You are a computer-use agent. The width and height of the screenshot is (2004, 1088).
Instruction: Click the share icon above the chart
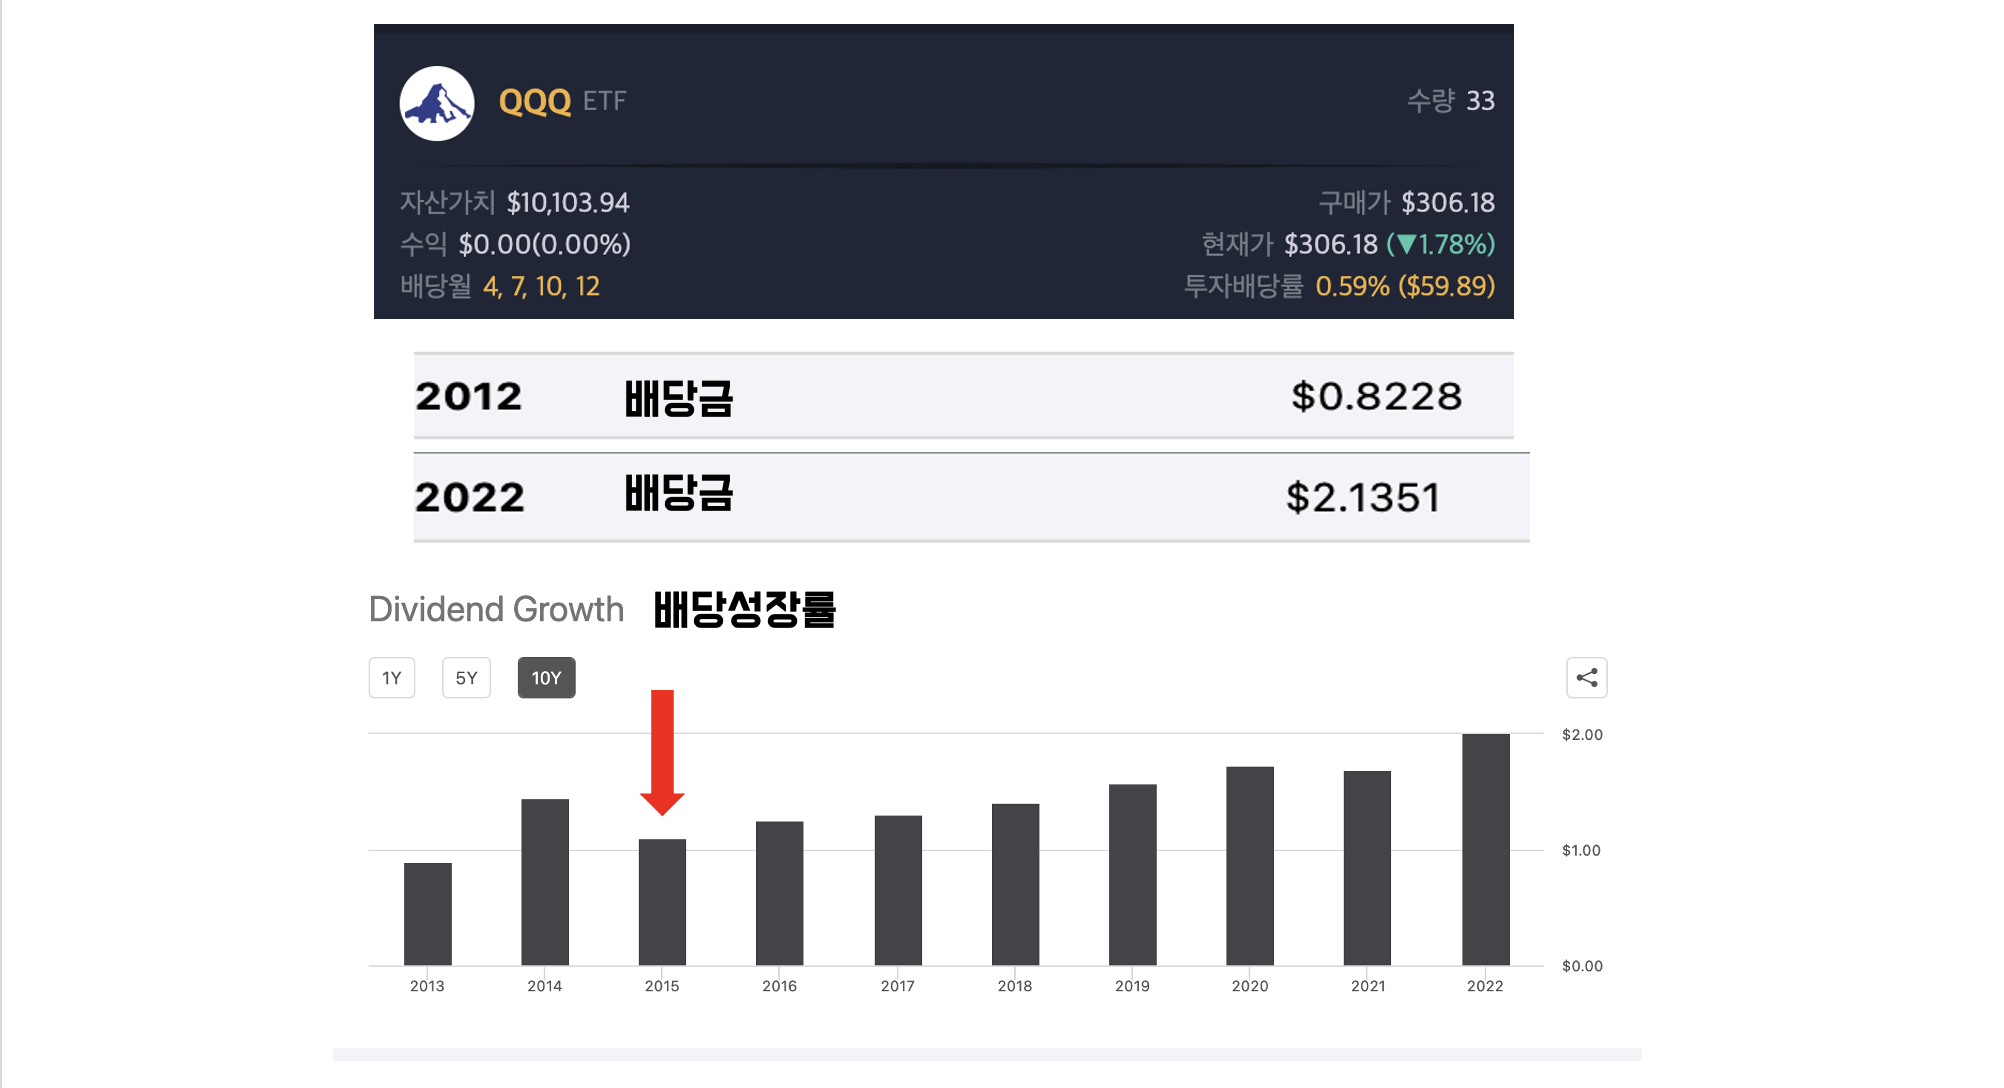pos(1586,678)
